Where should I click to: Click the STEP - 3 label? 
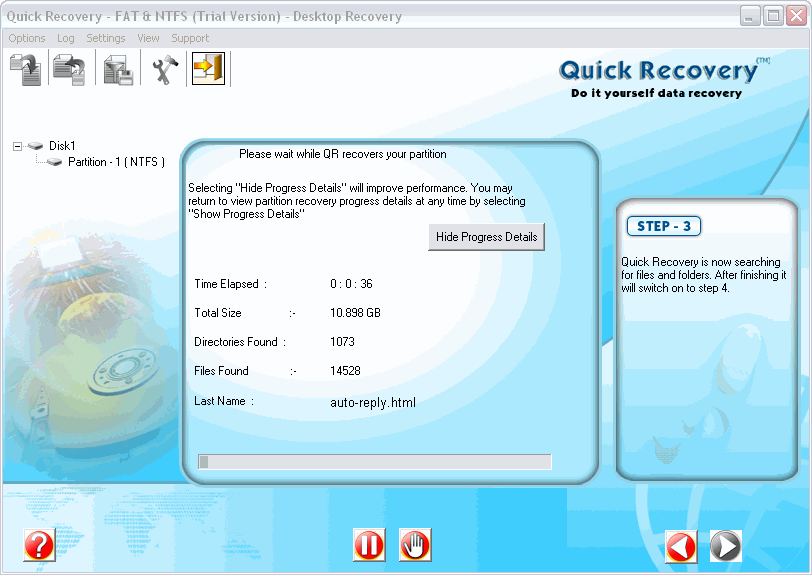click(x=664, y=226)
